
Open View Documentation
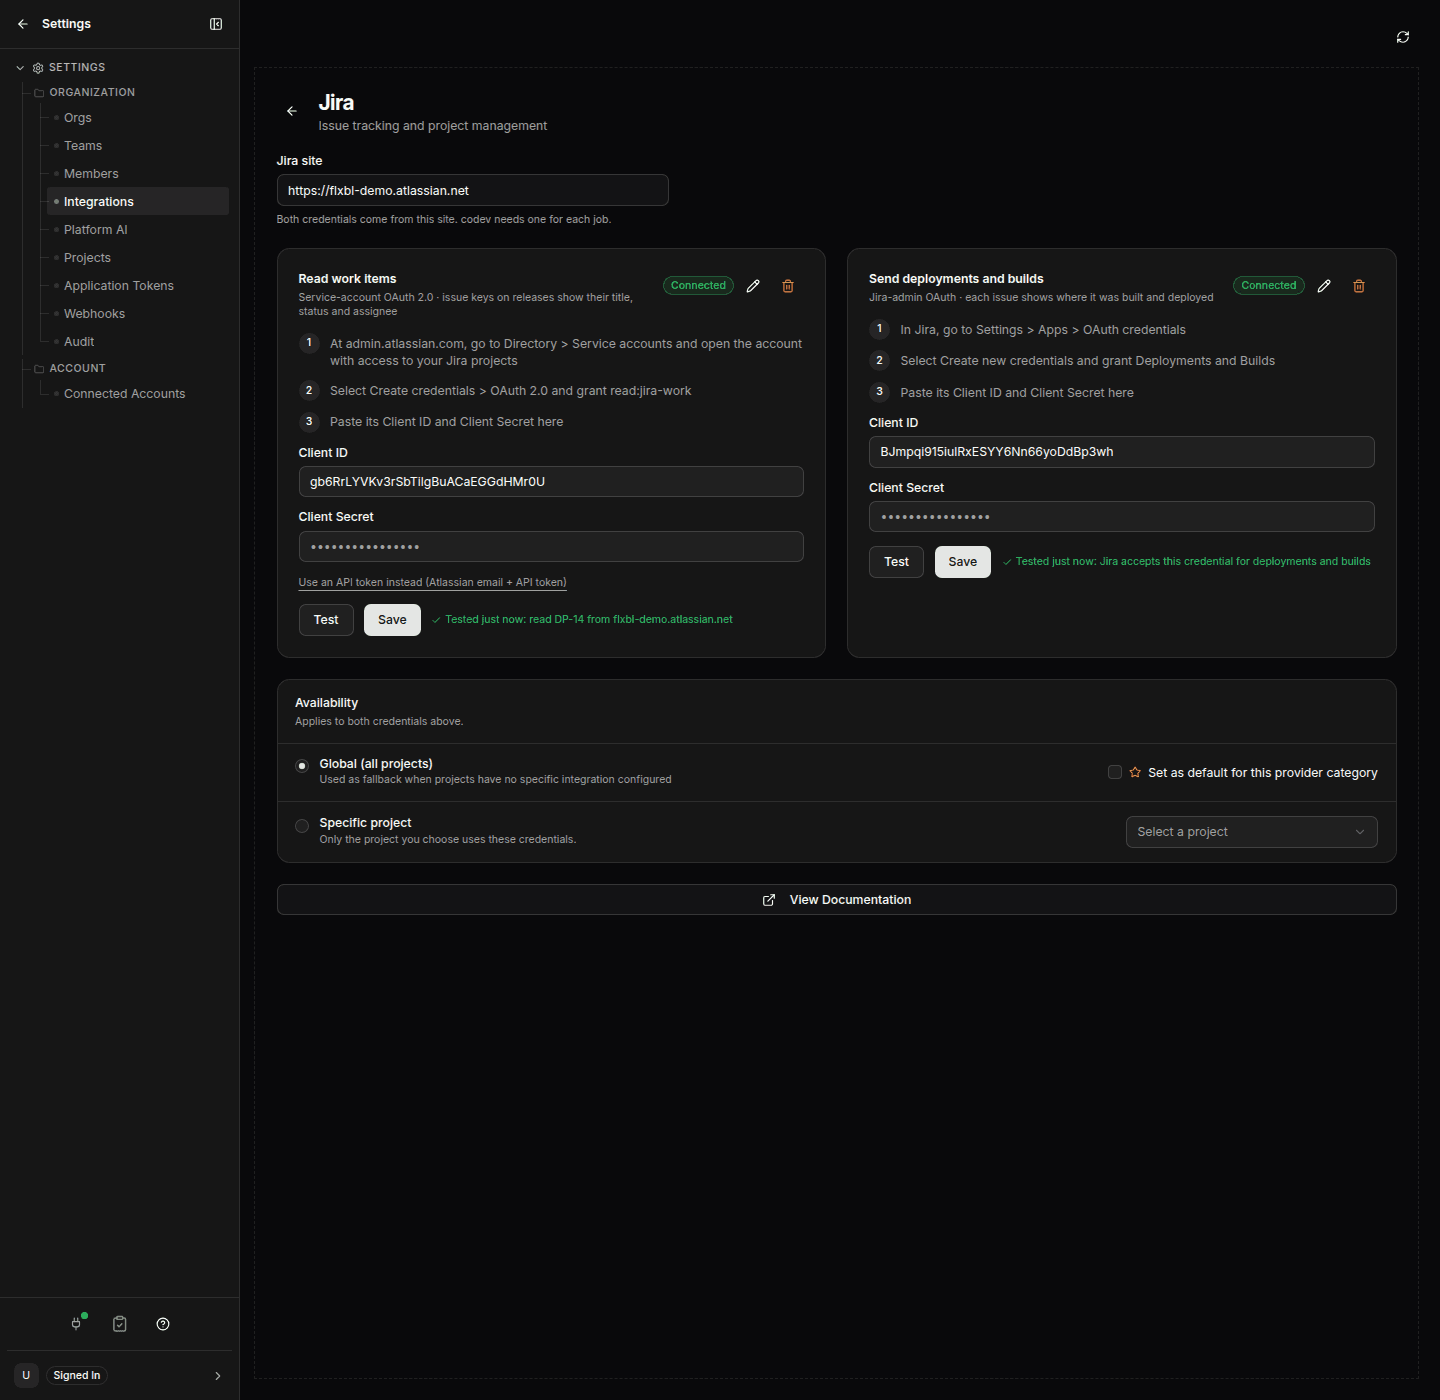(836, 900)
